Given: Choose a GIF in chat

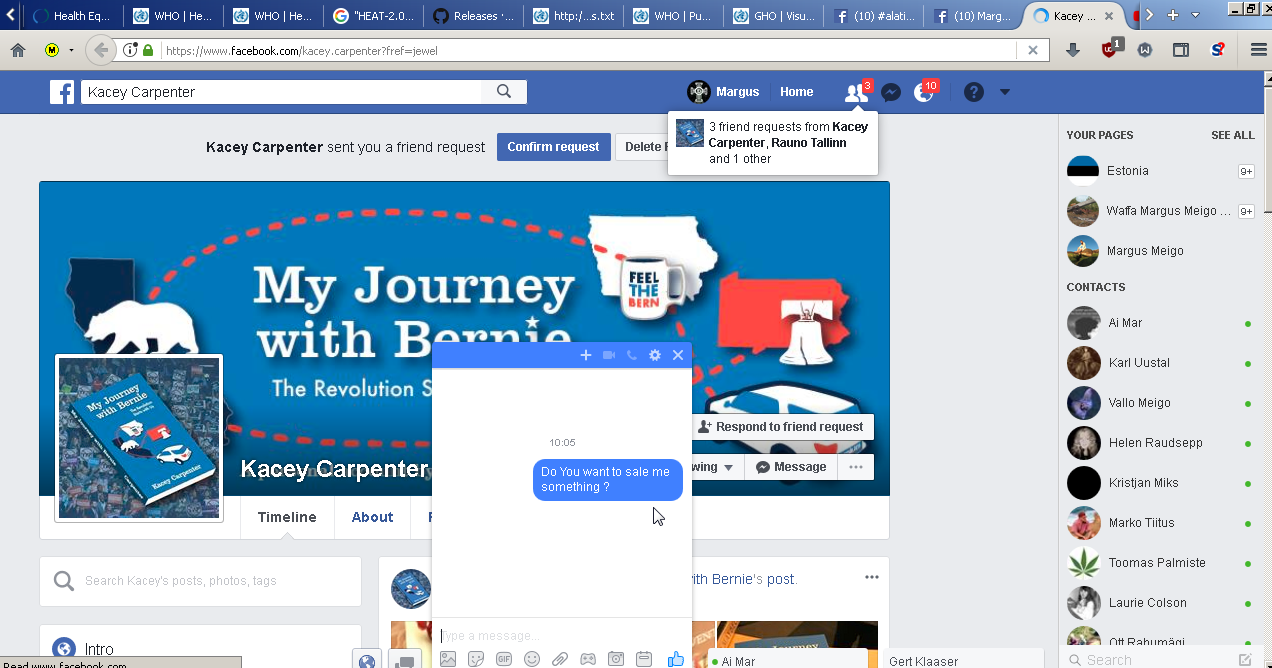Looking at the screenshot, I should point(504,659).
